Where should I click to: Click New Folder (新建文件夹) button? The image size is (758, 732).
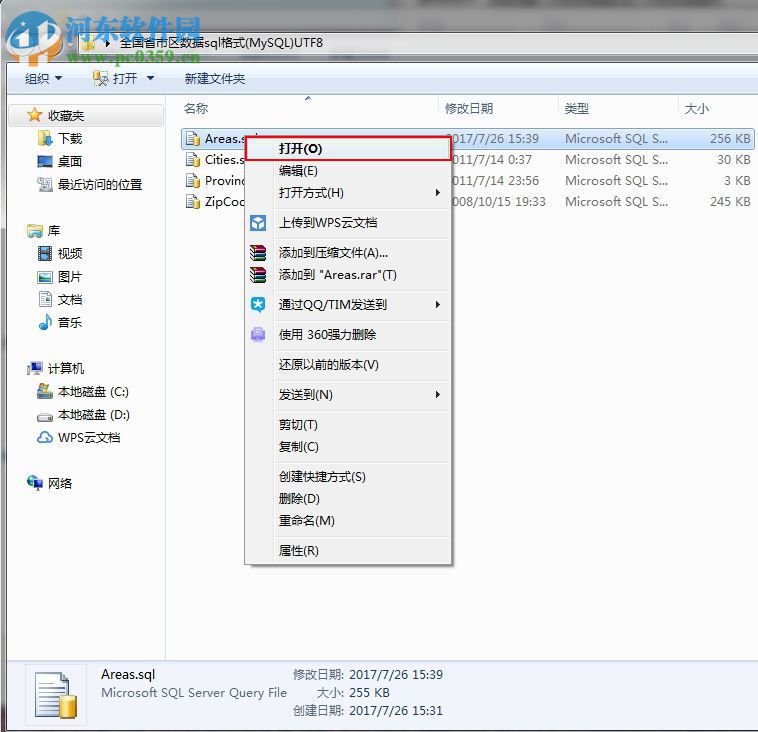[215, 79]
